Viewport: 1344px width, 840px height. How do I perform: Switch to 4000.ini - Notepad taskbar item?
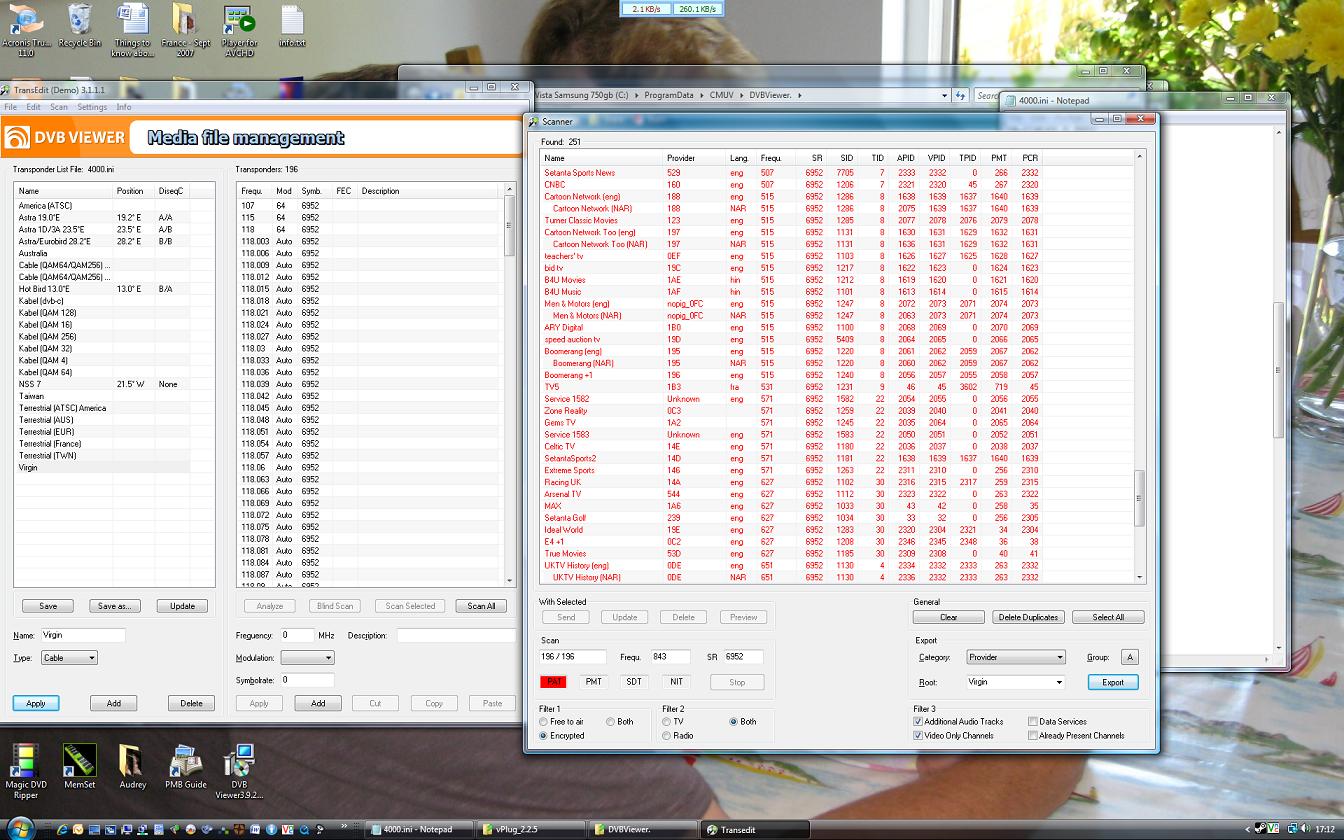[x=418, y=829]
